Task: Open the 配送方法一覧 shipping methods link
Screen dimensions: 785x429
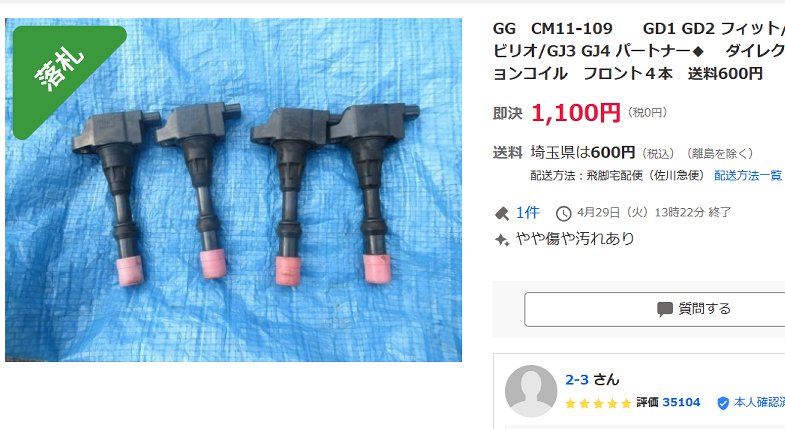Action: point(748,175)
